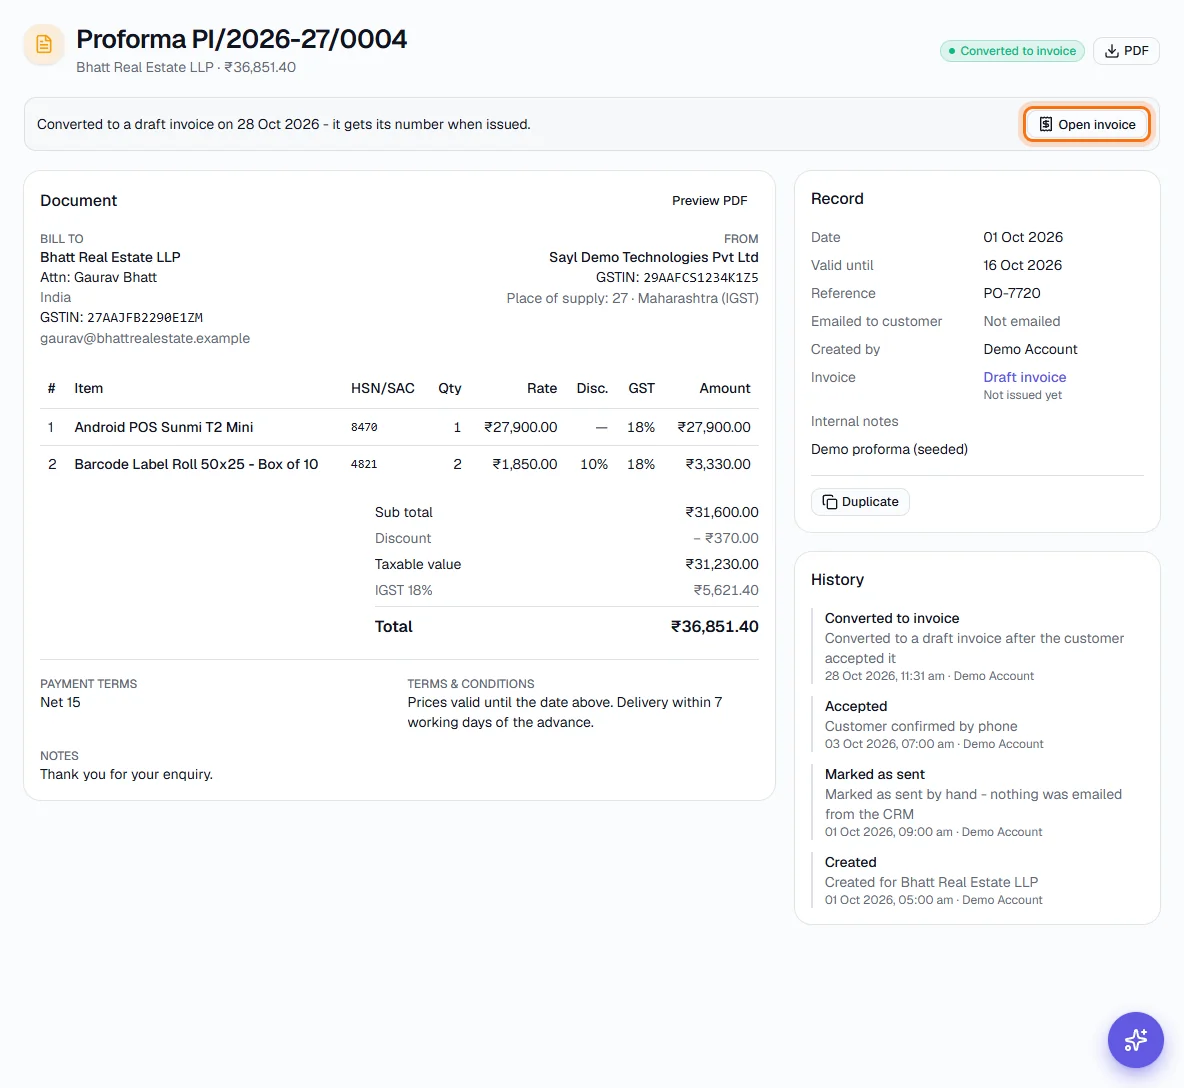
Task: Click the proforma document icon beside the title
Action: 44,45
